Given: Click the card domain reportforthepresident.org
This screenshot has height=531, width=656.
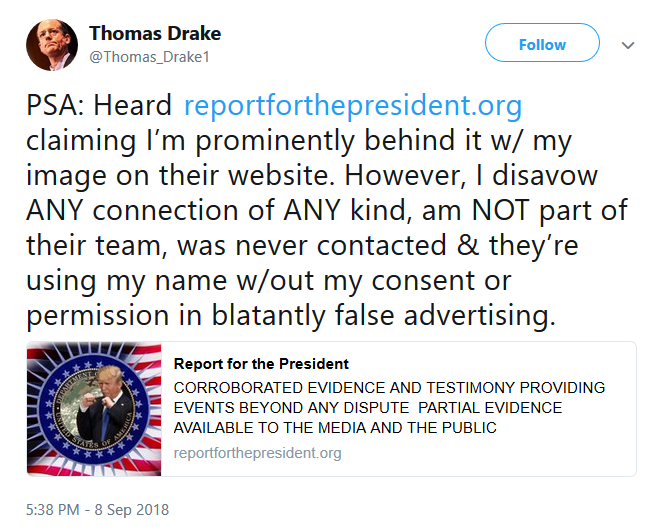Looking at the screenshot, I should tap(257, 453).
